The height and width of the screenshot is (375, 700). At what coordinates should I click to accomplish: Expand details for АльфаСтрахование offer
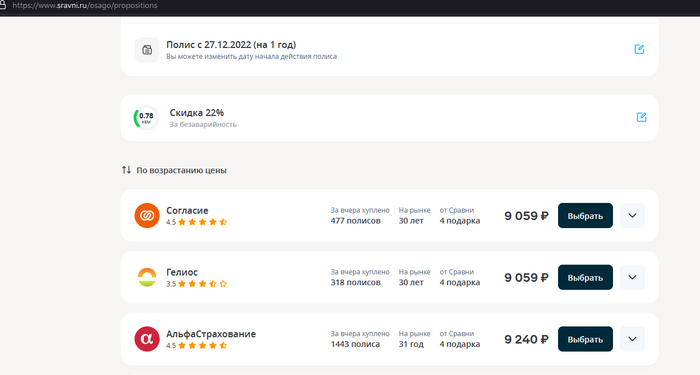[632, 339]
